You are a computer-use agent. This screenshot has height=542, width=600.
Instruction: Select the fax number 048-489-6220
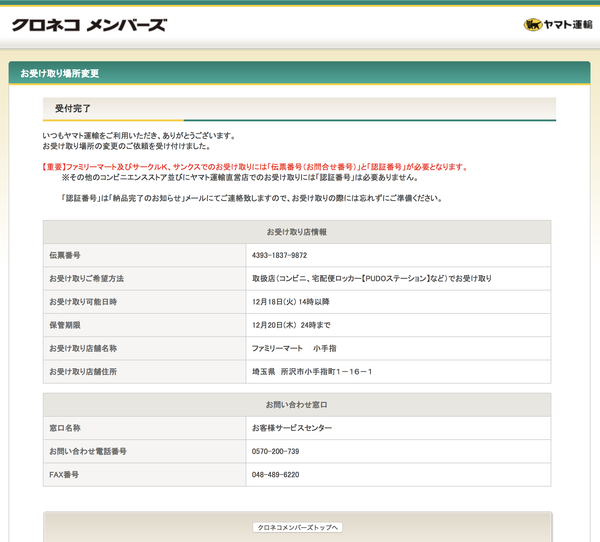pos(276,475)
